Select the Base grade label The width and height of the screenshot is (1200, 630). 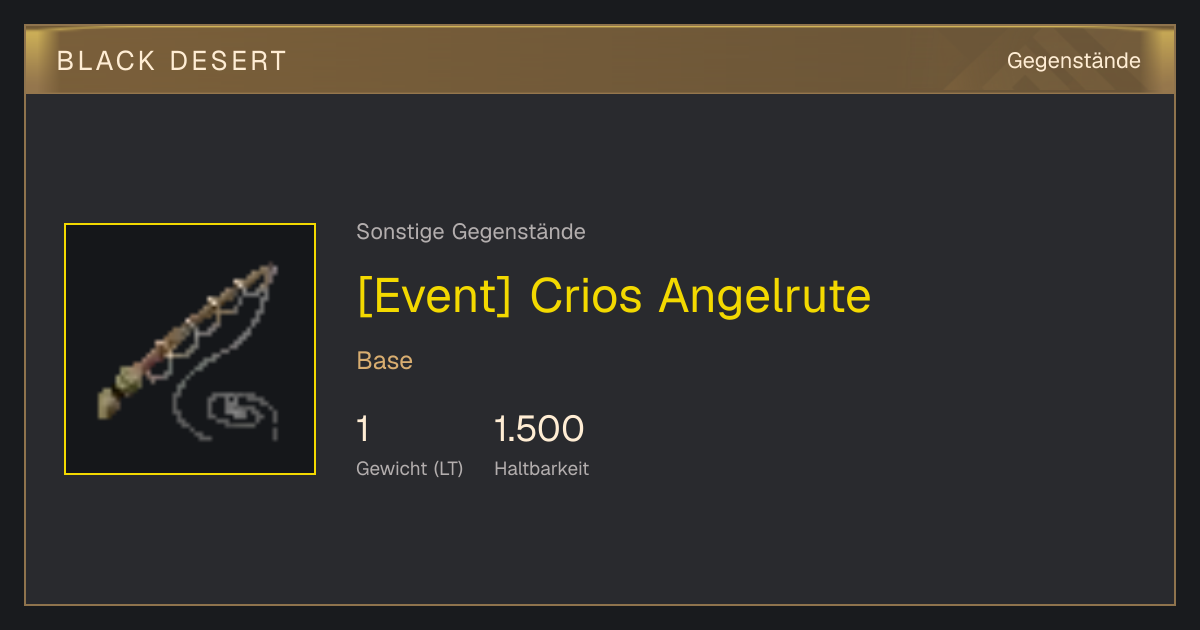click(385, 361)
